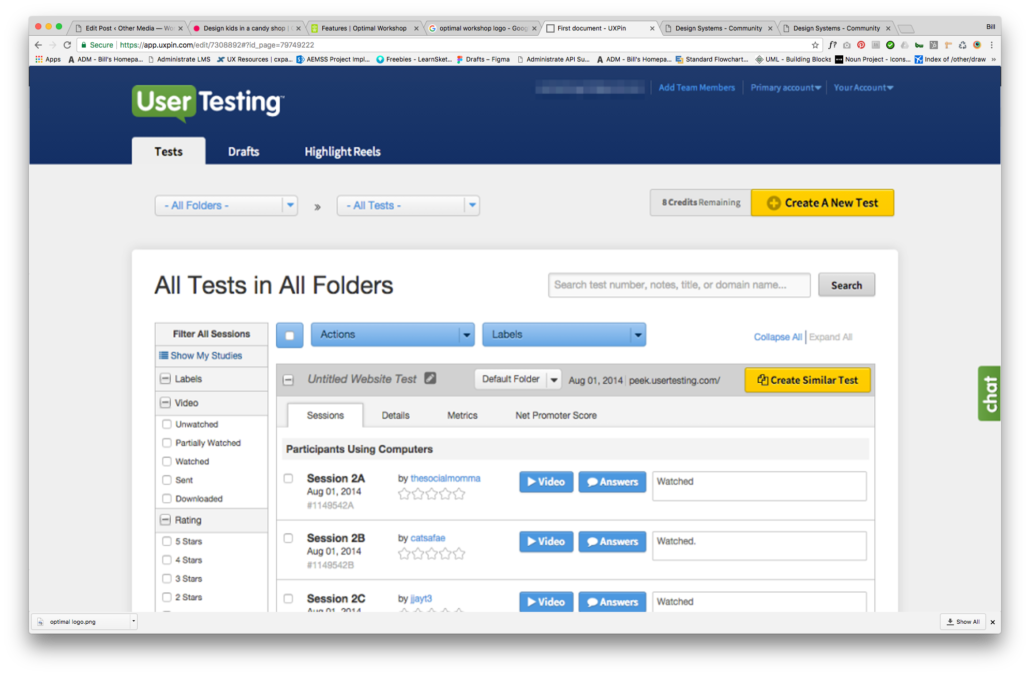The image size is (1030, 675).
Task: Open the Standard Flowchart bookmark
Action: tap(712, 59)
